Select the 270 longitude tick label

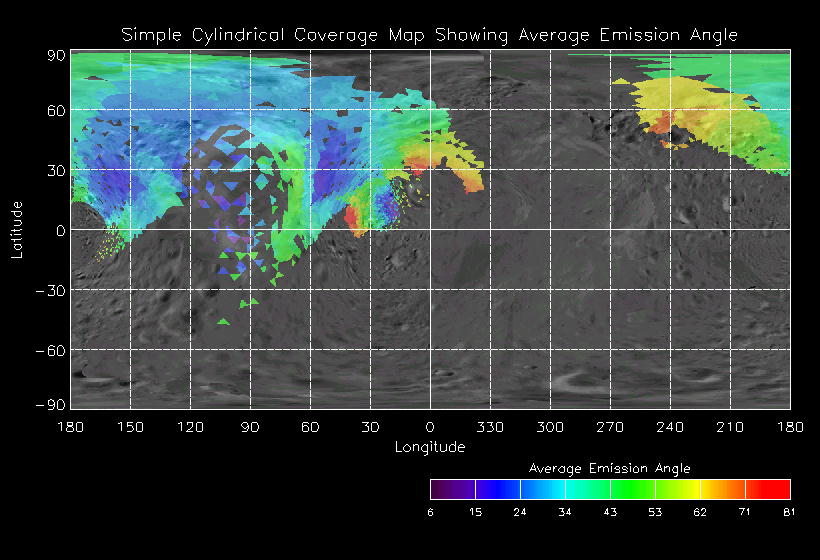[609, 427]
